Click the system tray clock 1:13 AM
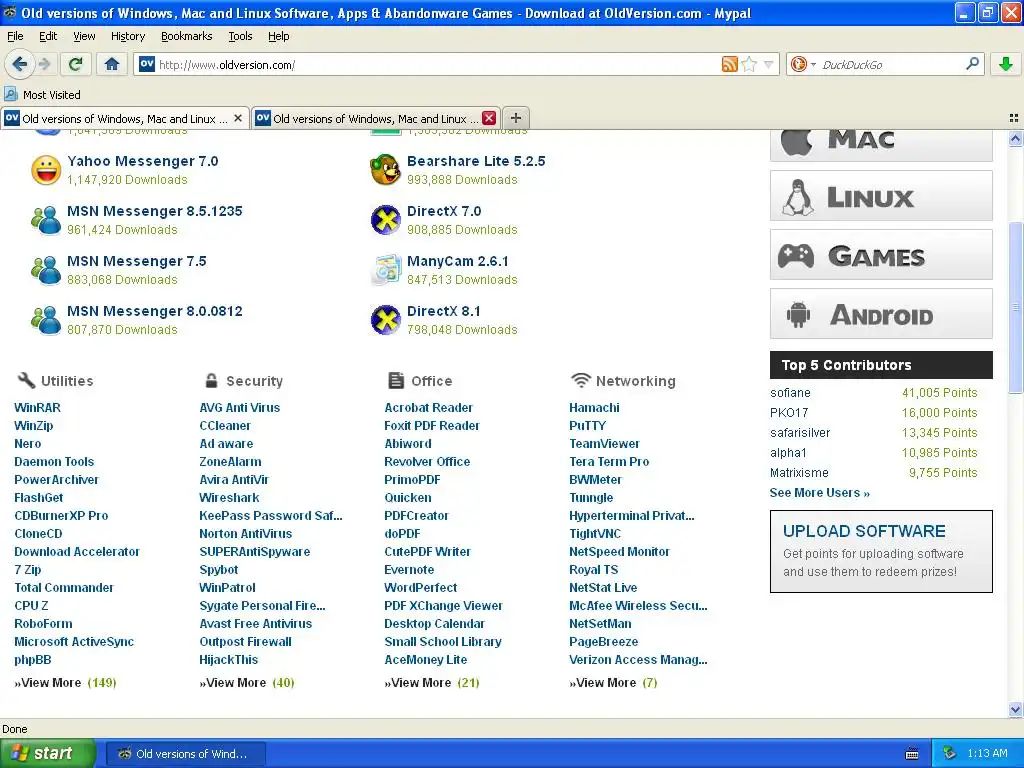The image size is (1024, 768). [987, 753]
